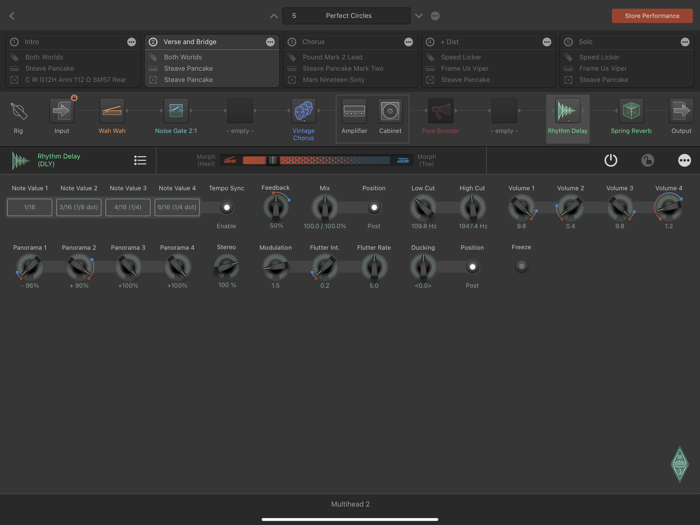700x525 pixels.
Task: Select the Input module icon
Action: (62, 111)
